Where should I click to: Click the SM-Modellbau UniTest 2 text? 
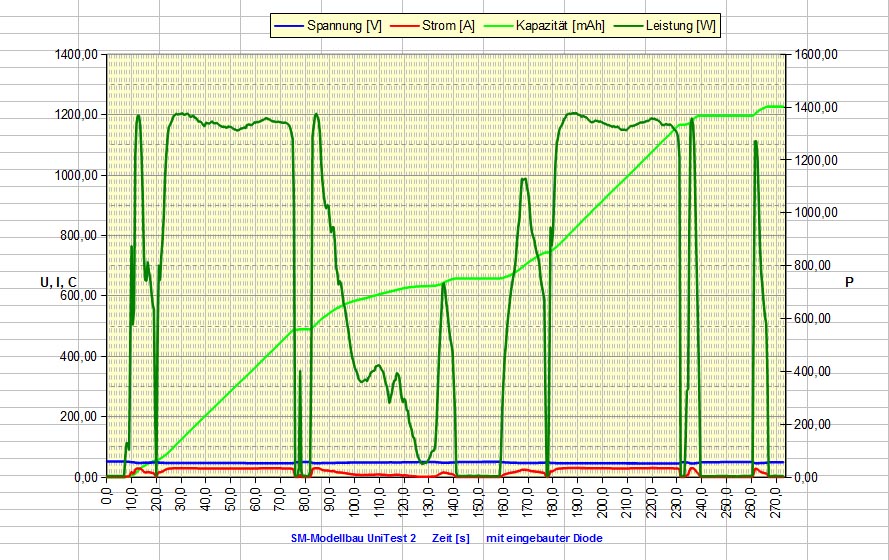(352, 539)
